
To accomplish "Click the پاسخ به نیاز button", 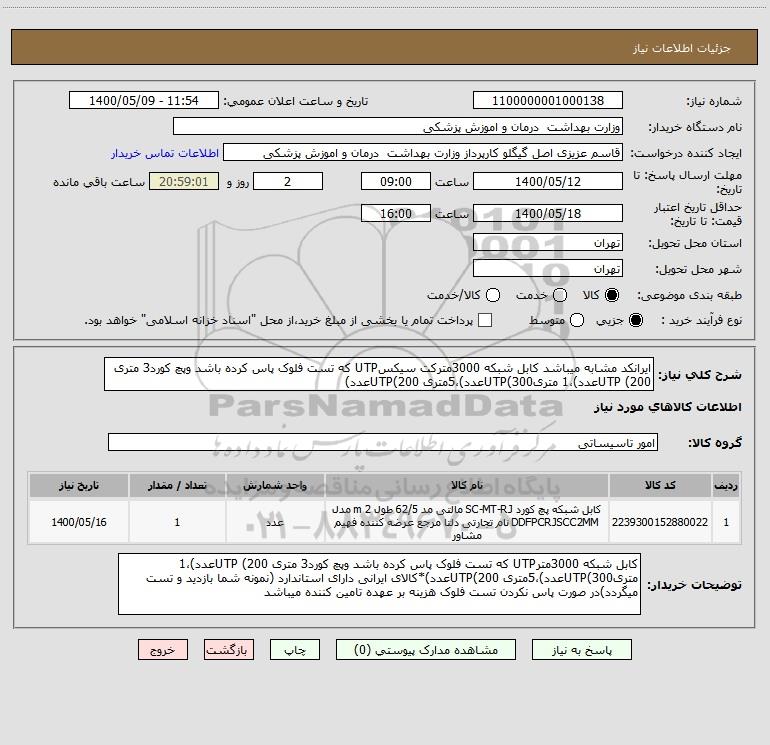I will (581, 650).
